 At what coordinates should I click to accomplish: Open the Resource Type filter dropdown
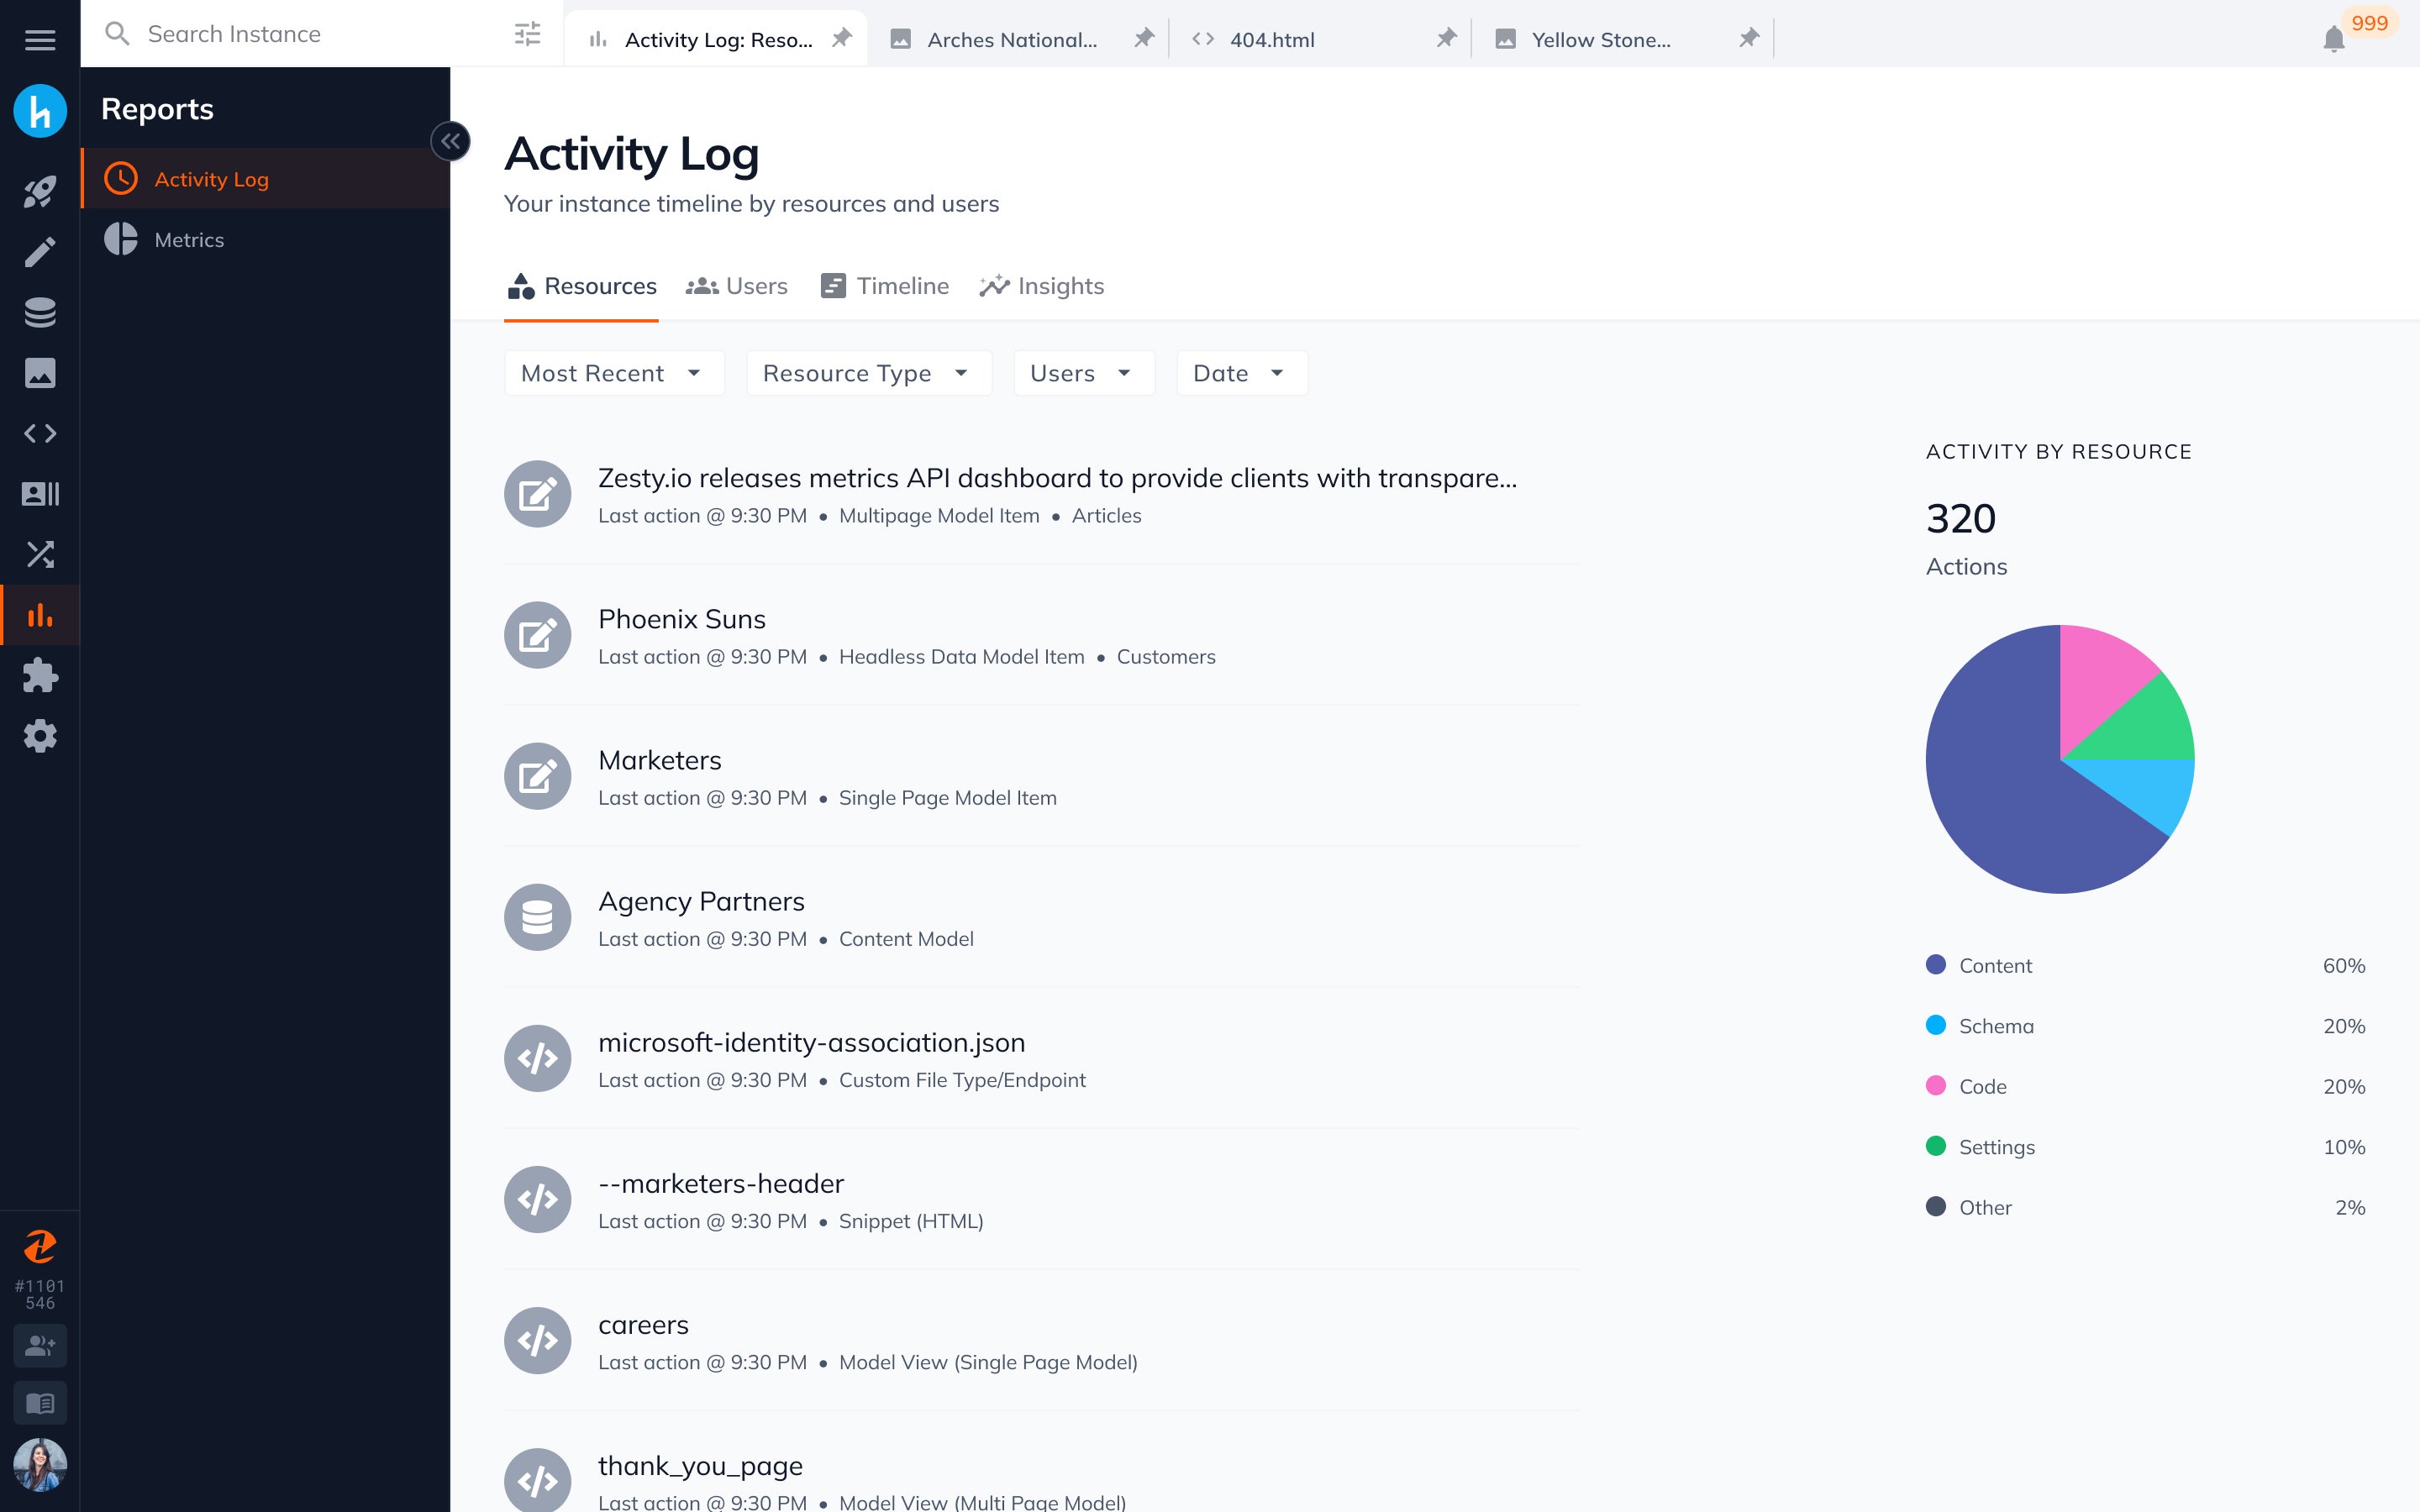[868, 373]
